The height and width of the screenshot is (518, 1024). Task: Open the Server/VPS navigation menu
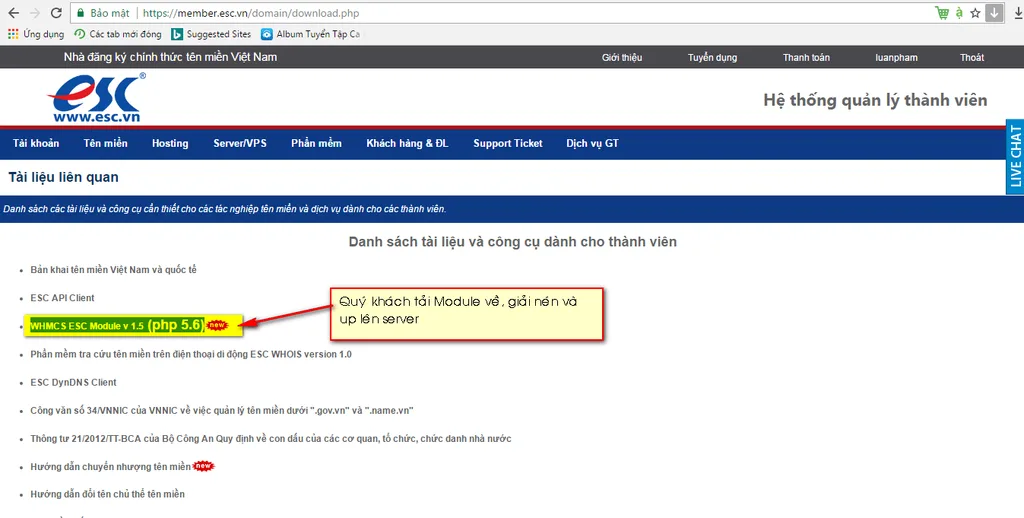[240, 143]
